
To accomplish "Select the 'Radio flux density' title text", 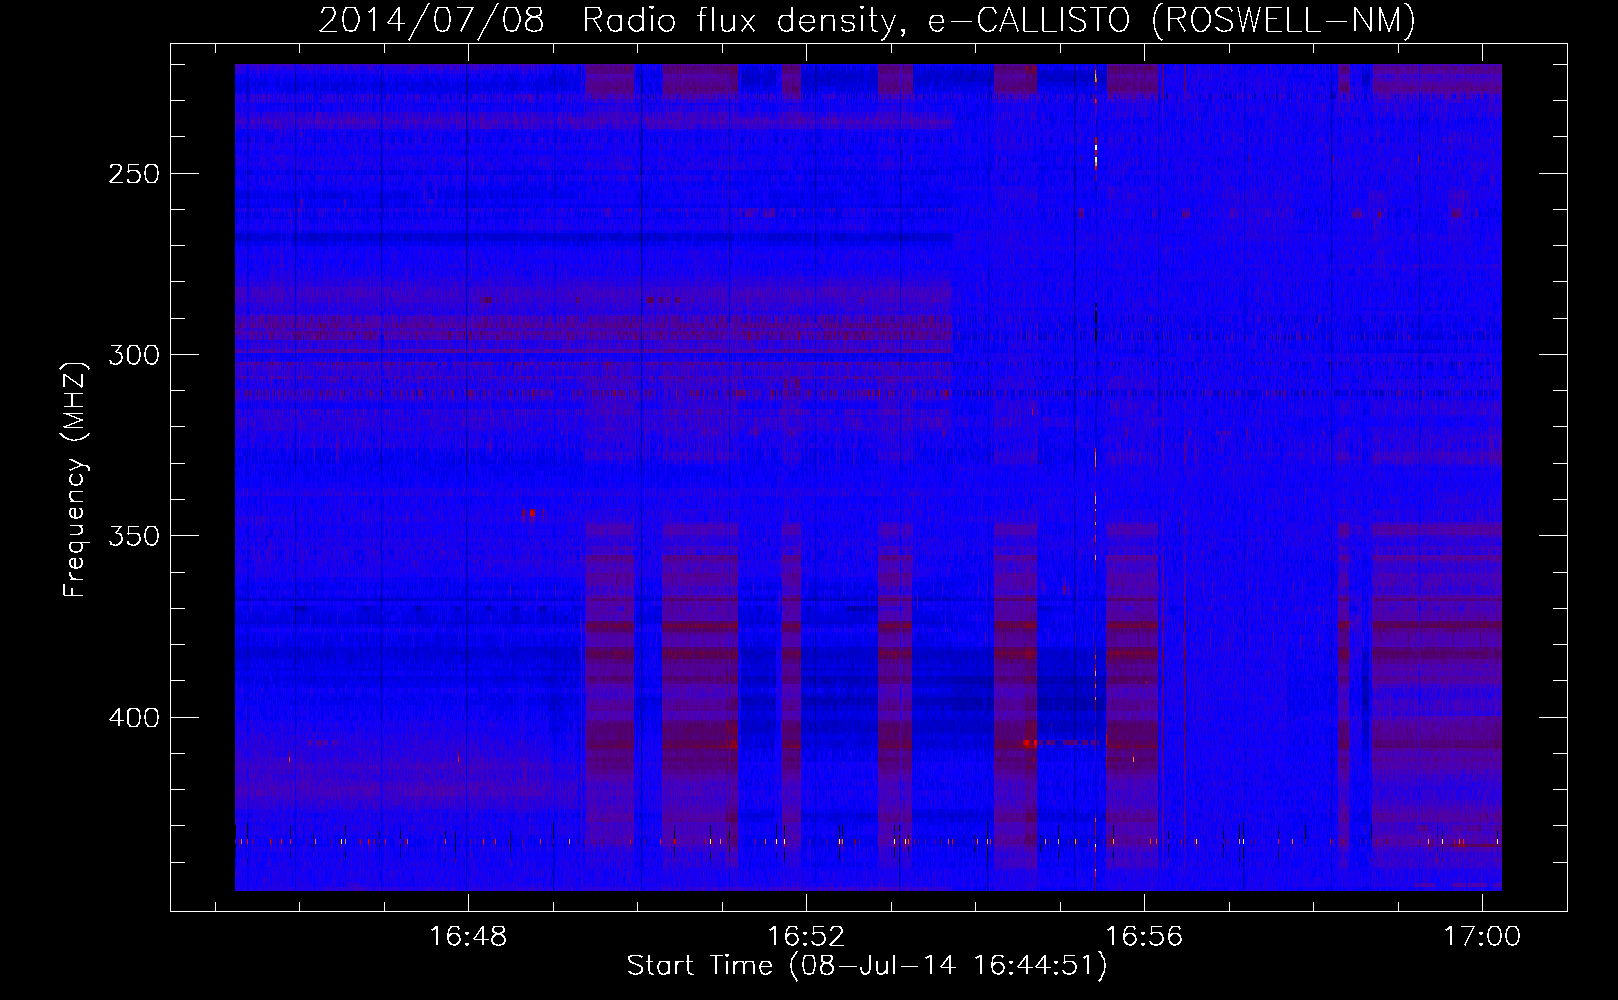I will coord(739,20).
